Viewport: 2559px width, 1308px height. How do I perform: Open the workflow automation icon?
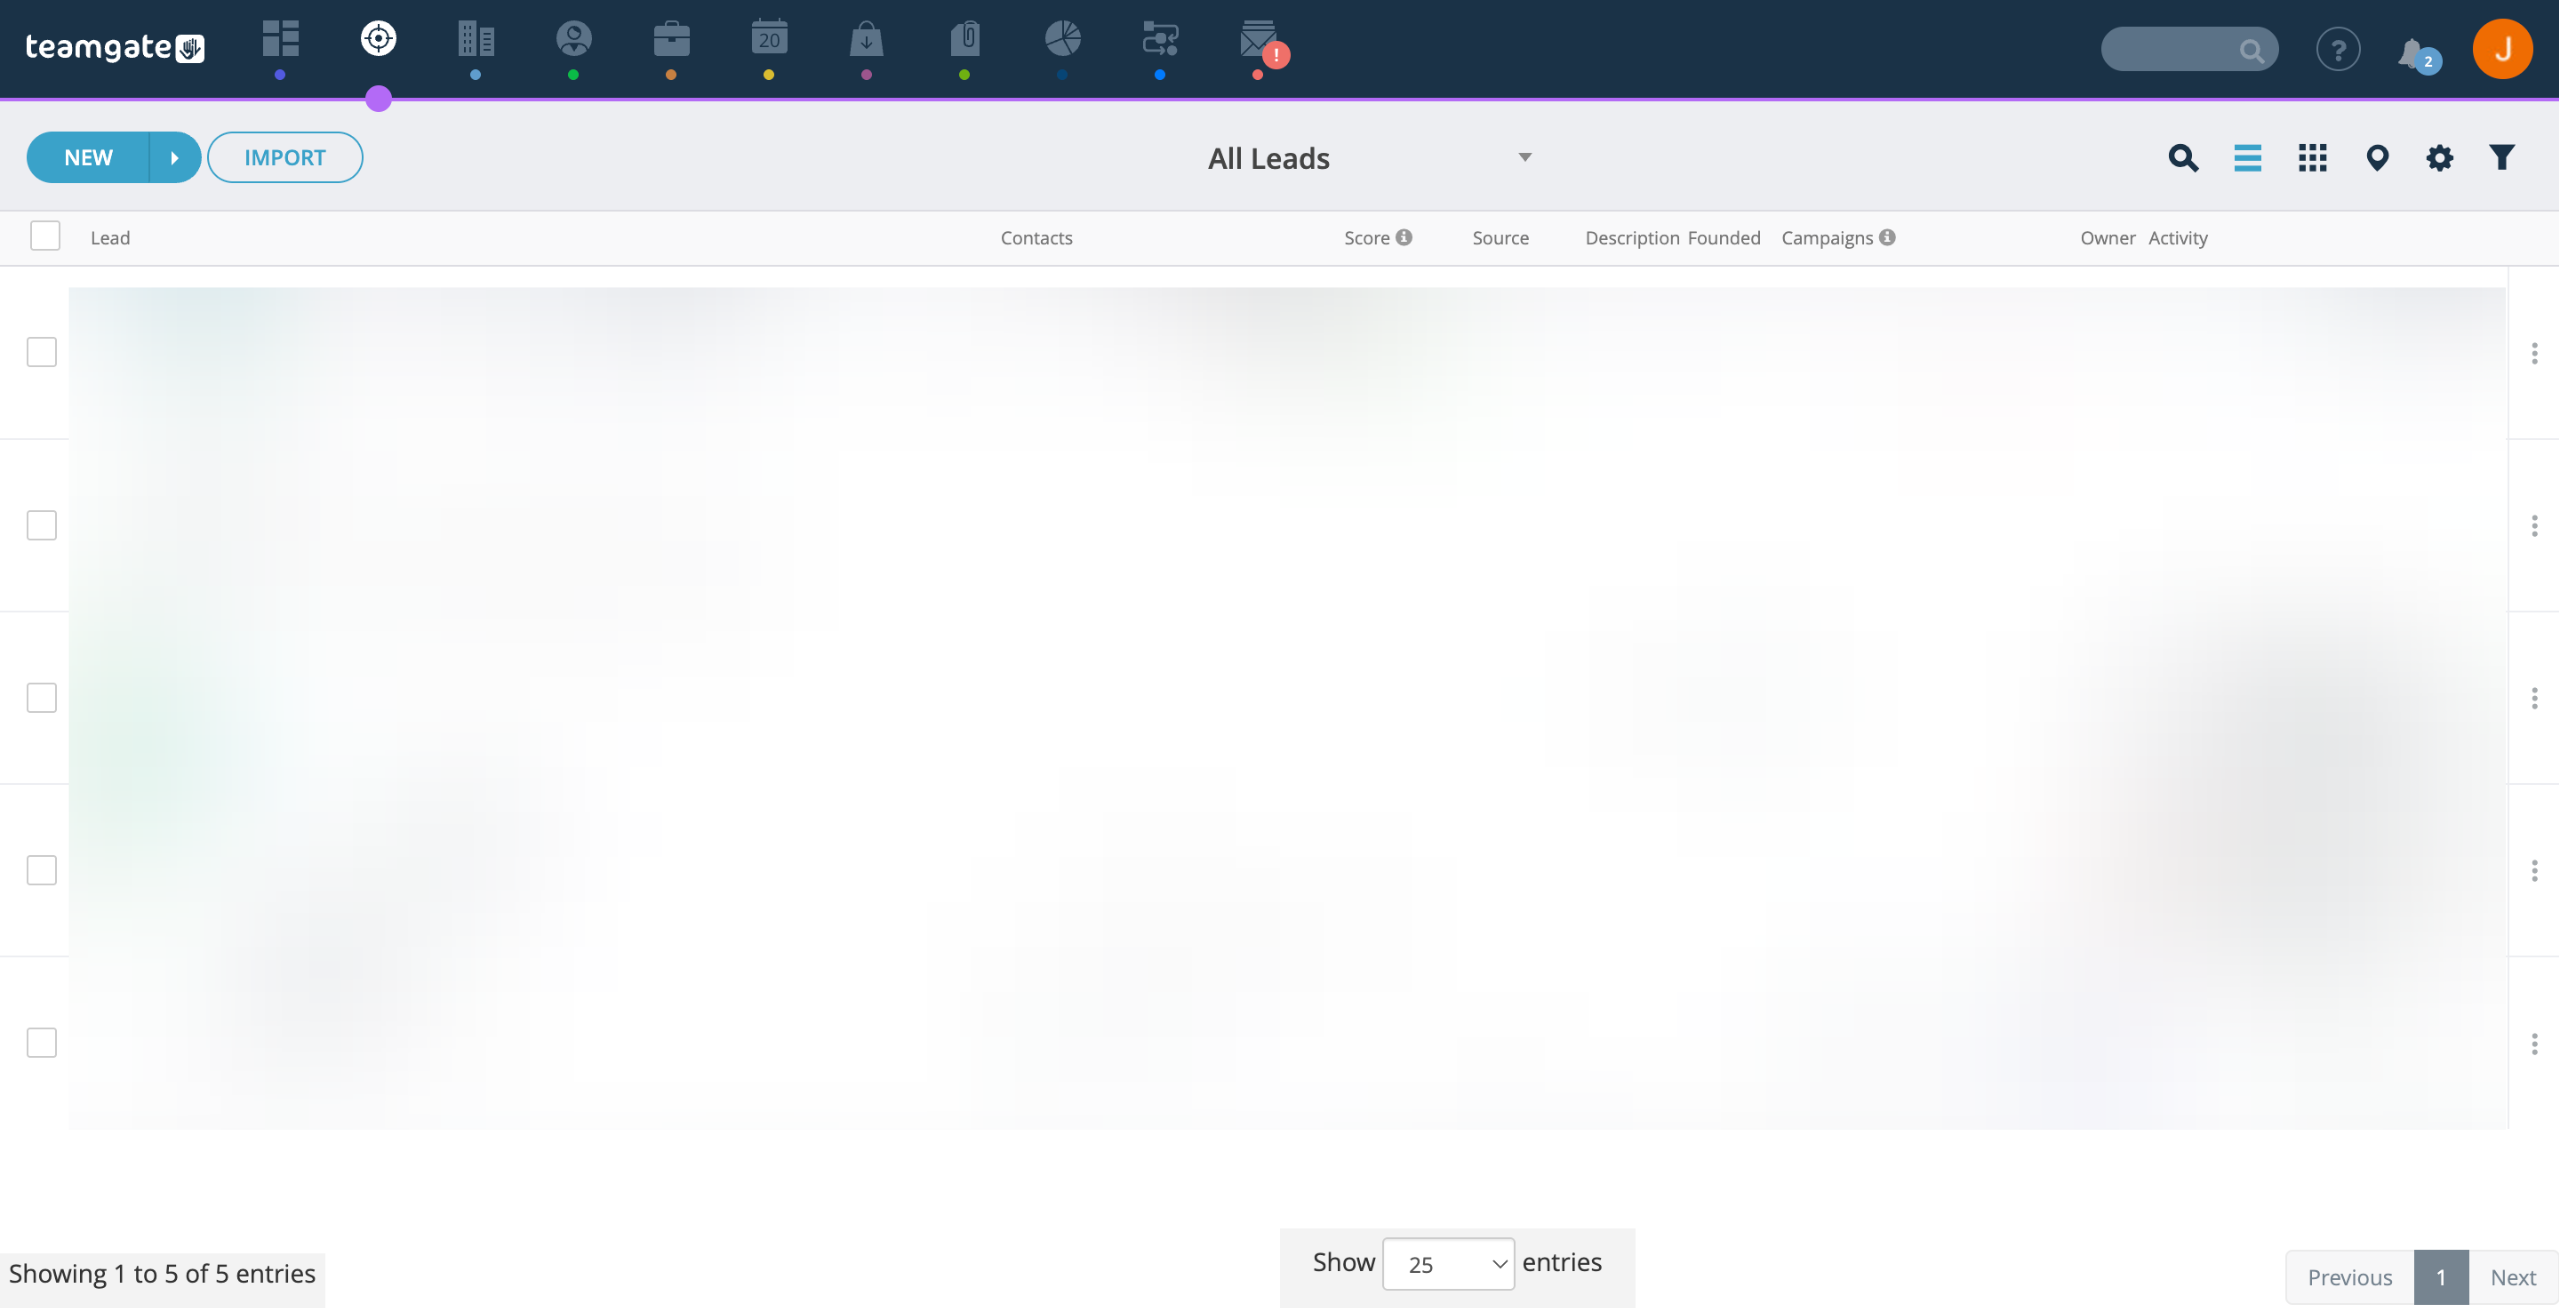tap(1160, 39)
